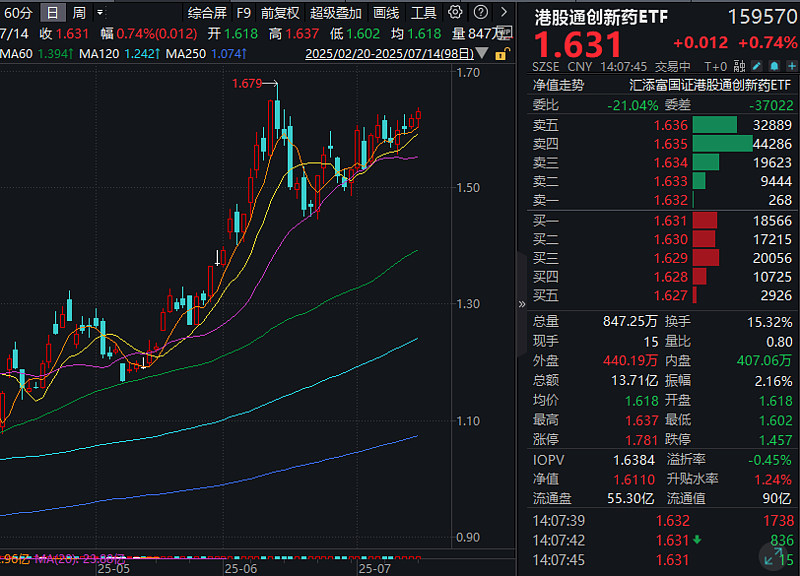
Task: Open the settings gear in the top toolbar
Action: 454,12
